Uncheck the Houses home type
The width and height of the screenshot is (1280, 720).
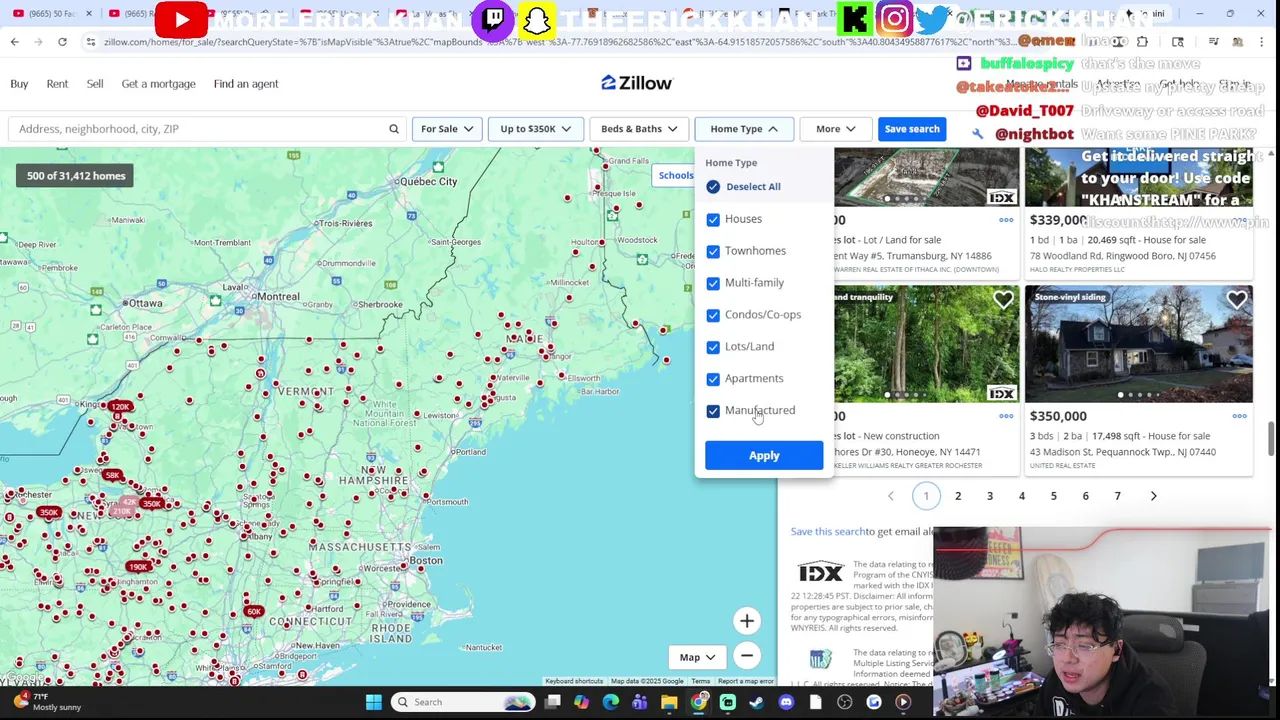[x=713, y=219]
